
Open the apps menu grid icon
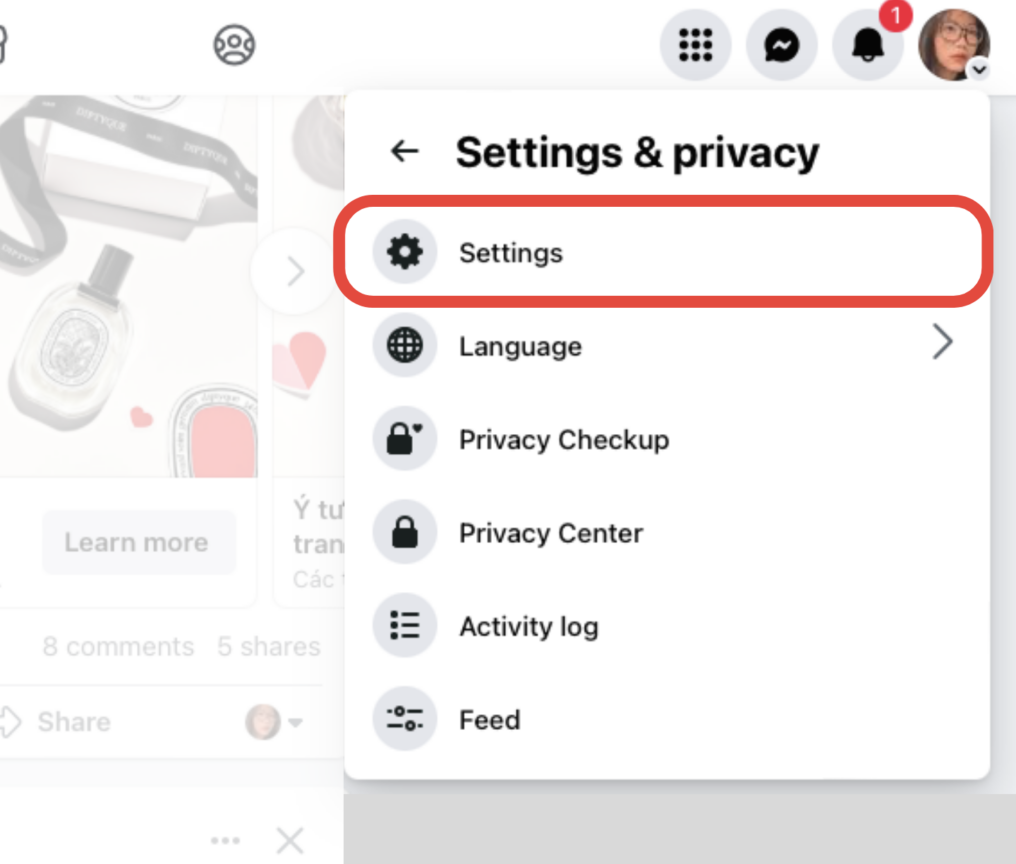click(696, 45)
